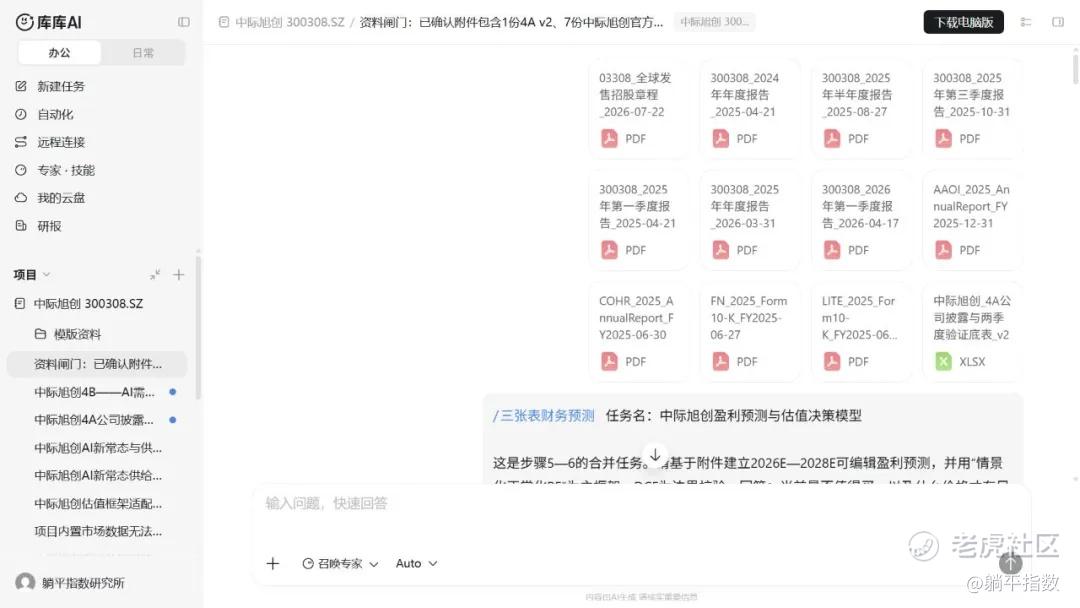Screen dimensions: 1080x608
Task: Click the sidebar vertical scrollbar
Action: [198, 327]
